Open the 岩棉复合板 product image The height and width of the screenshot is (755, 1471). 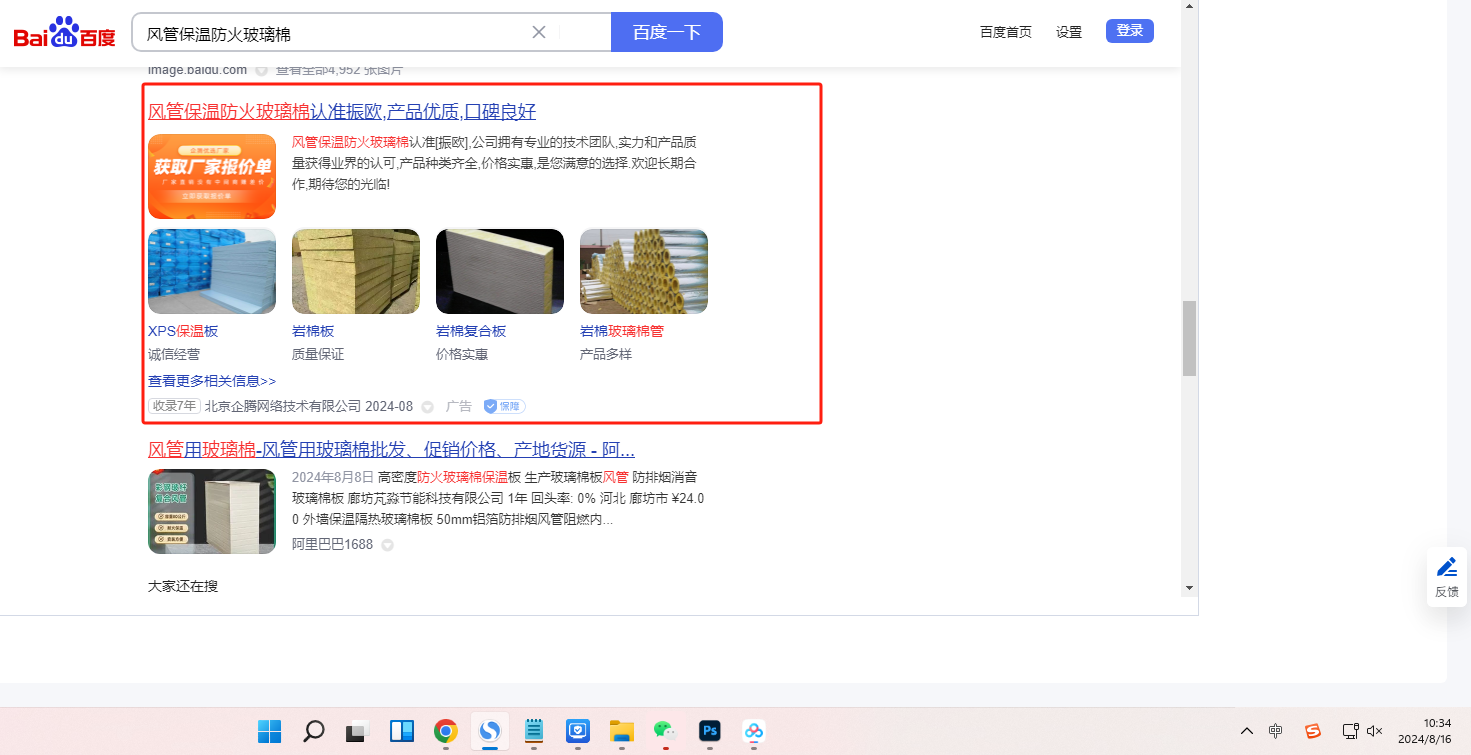(x=500, y=271)
